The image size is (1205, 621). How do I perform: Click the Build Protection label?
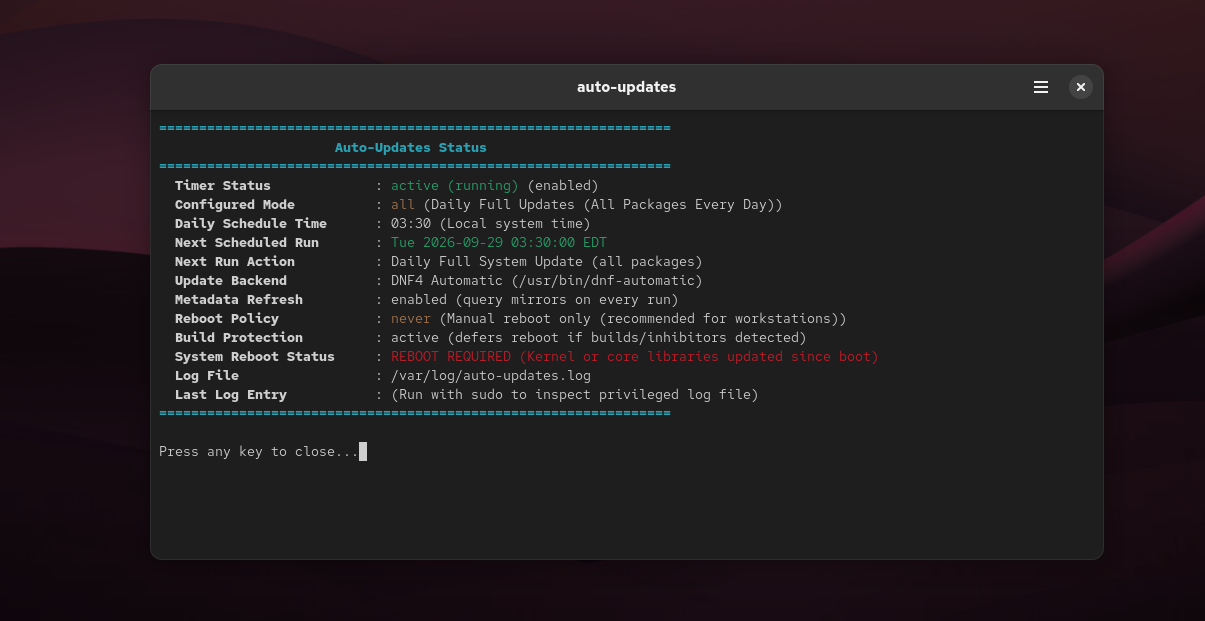point(239,337)
